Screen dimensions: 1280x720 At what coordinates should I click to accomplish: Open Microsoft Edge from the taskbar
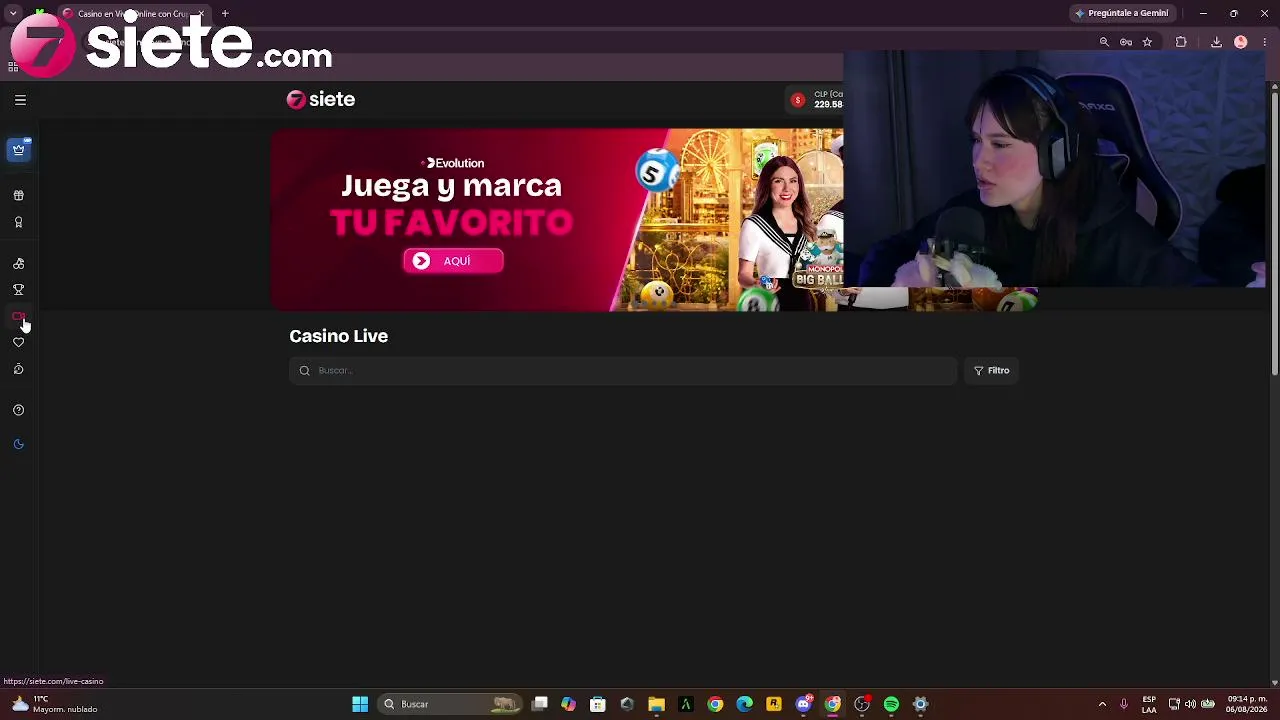coord(744,704)
